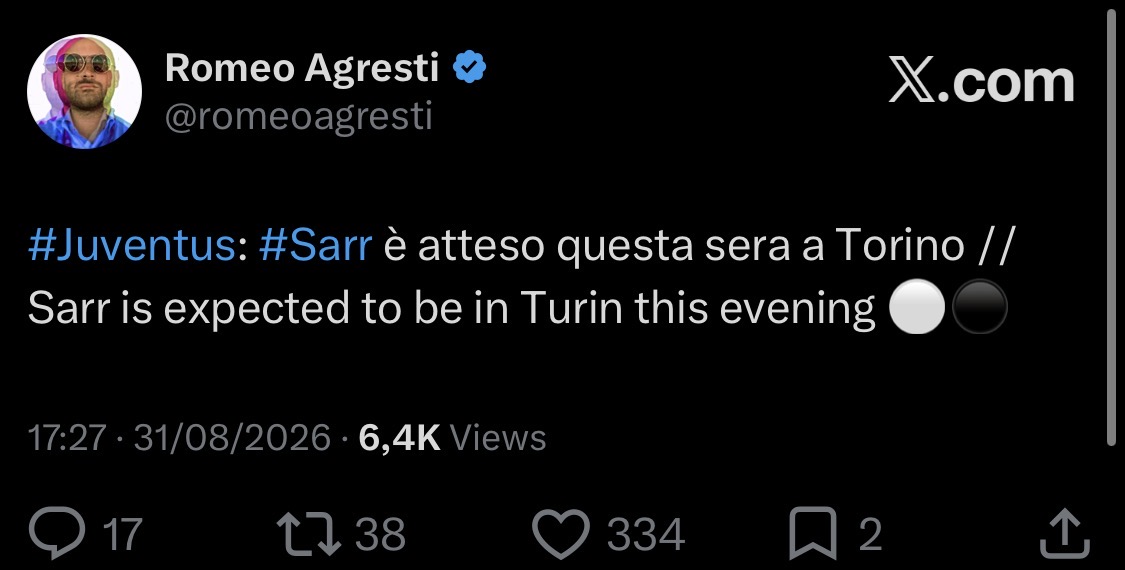The width and height of the screenshot is (1125, 570).
Task: View the 6,4K Views count
Action: [x=452, y=438]
